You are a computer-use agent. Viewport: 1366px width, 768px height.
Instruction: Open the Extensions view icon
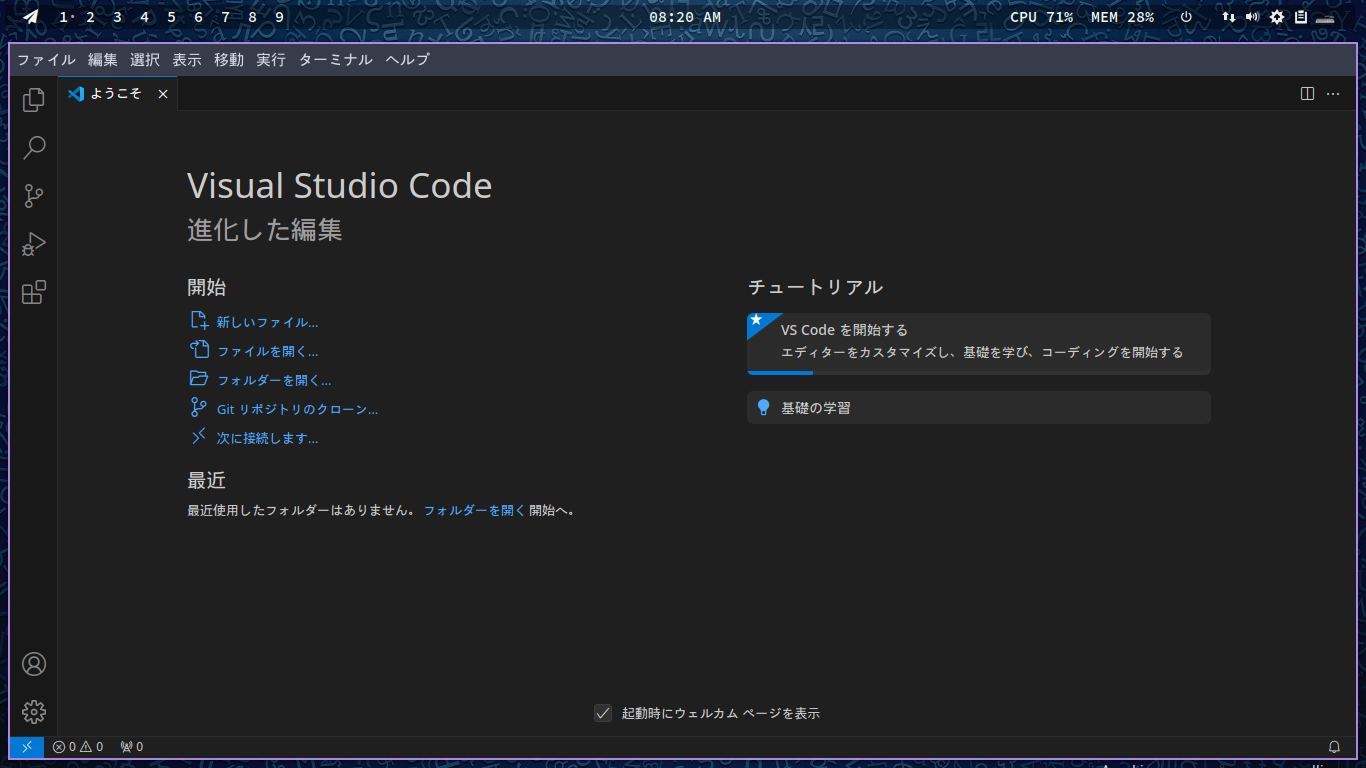coord(34,292)
